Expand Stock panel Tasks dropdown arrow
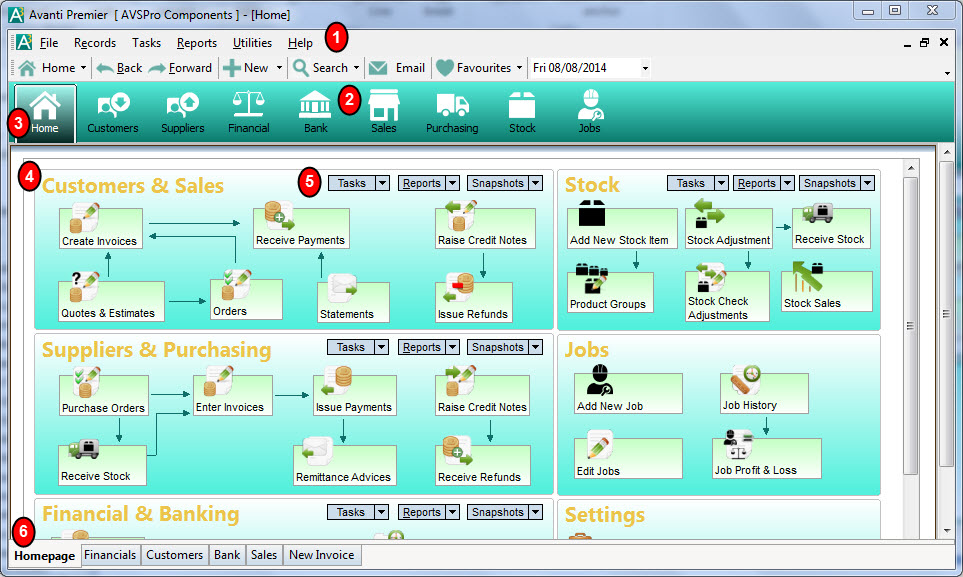The image size is (963, 577). coord(721,183)
